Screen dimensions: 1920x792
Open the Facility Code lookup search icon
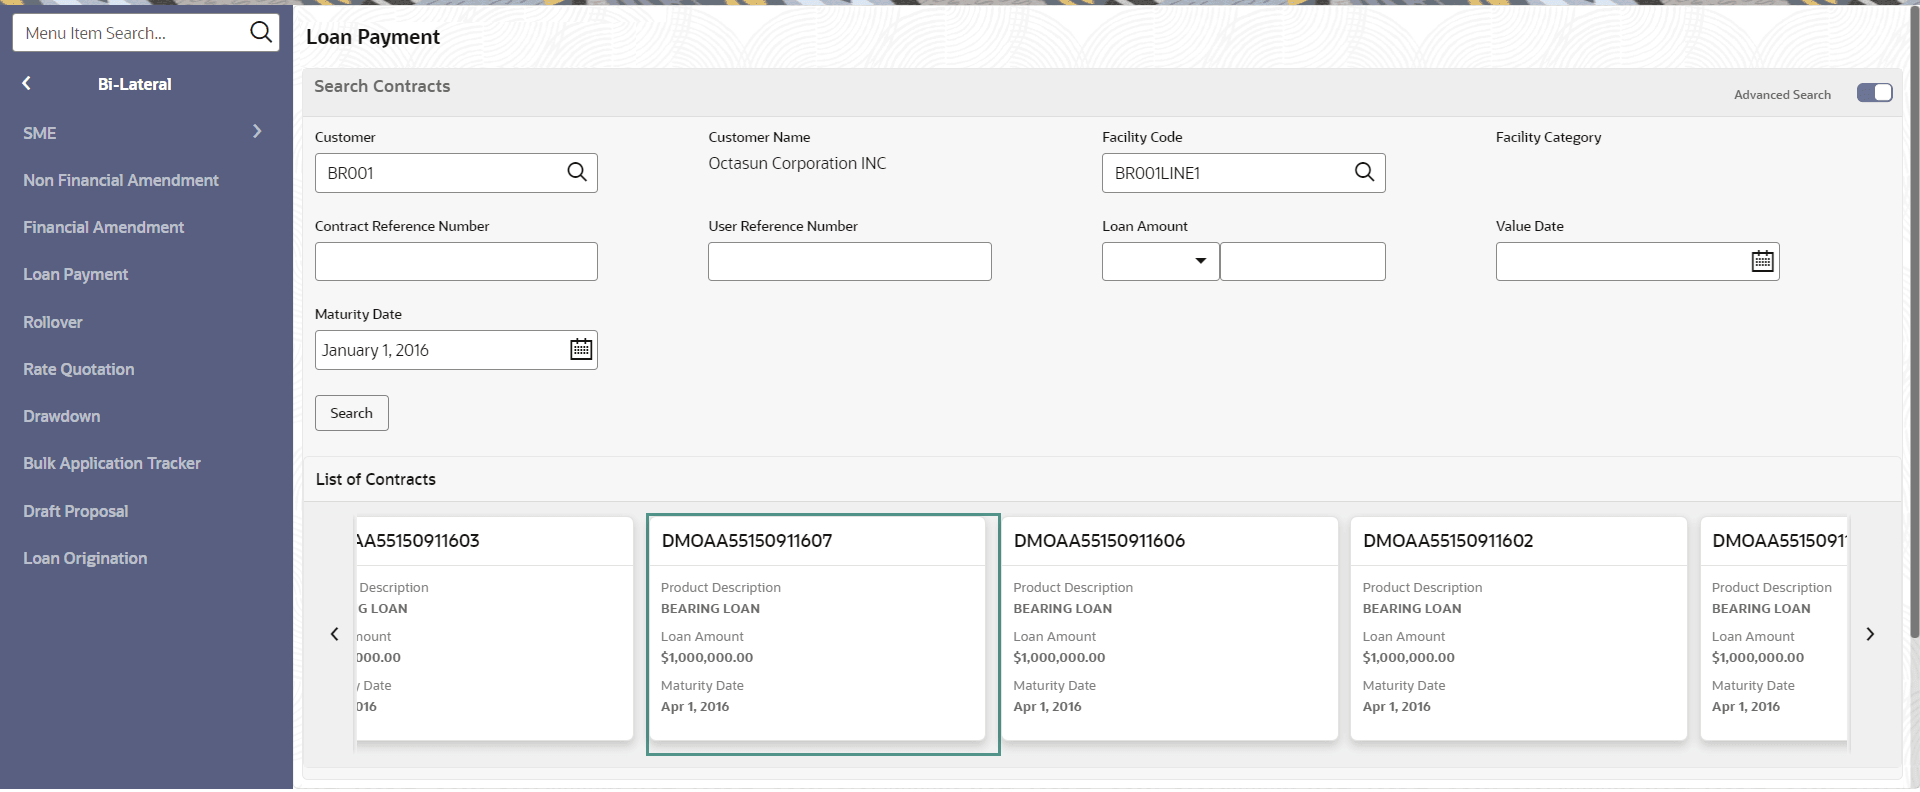[x=1364, y=172]
